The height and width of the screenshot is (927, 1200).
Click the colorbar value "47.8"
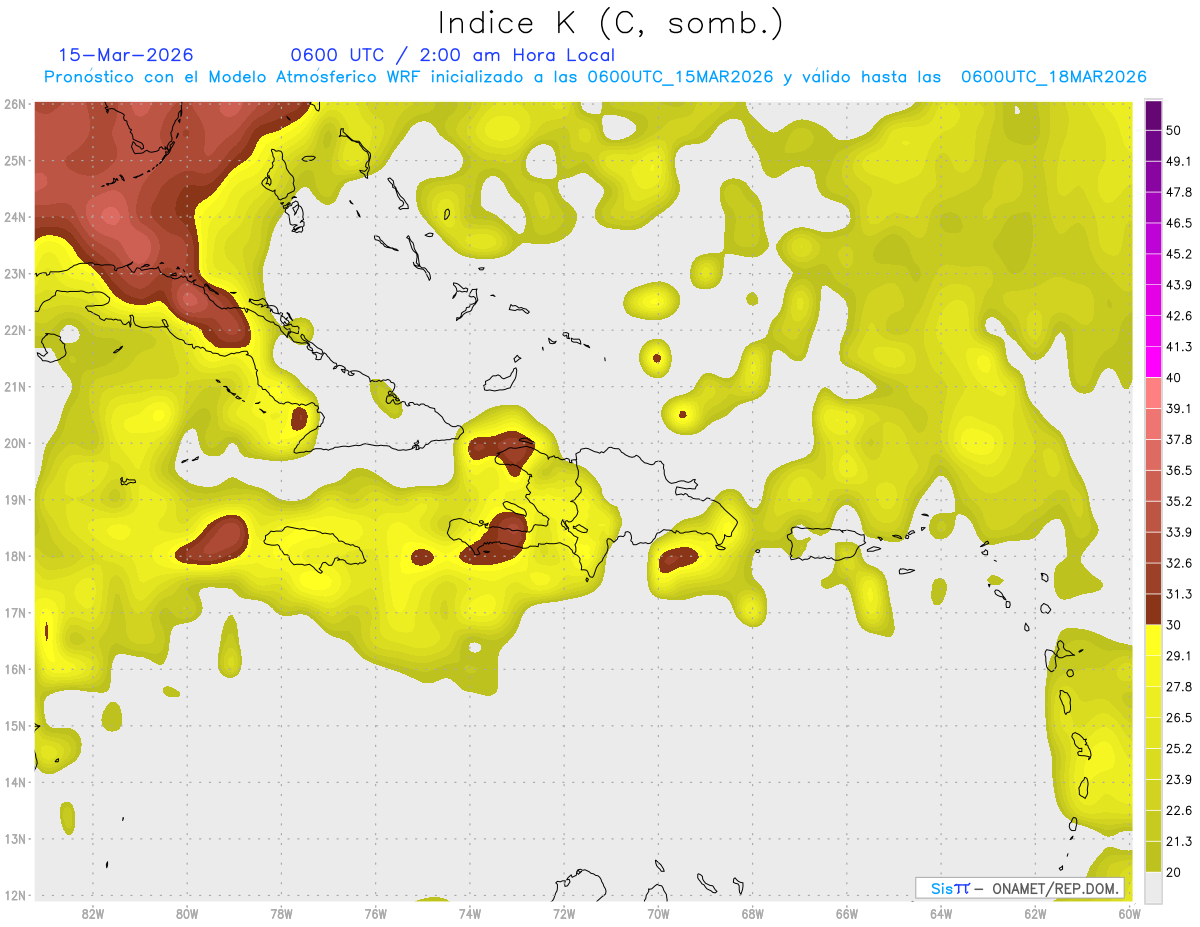[1179, 192]
